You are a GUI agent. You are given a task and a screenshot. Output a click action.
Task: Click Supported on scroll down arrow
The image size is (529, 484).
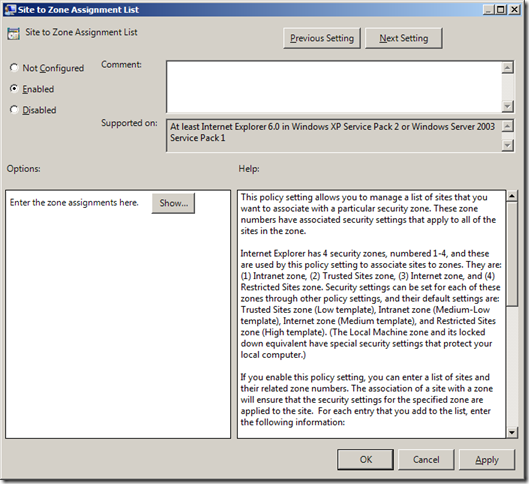(507, 145)
